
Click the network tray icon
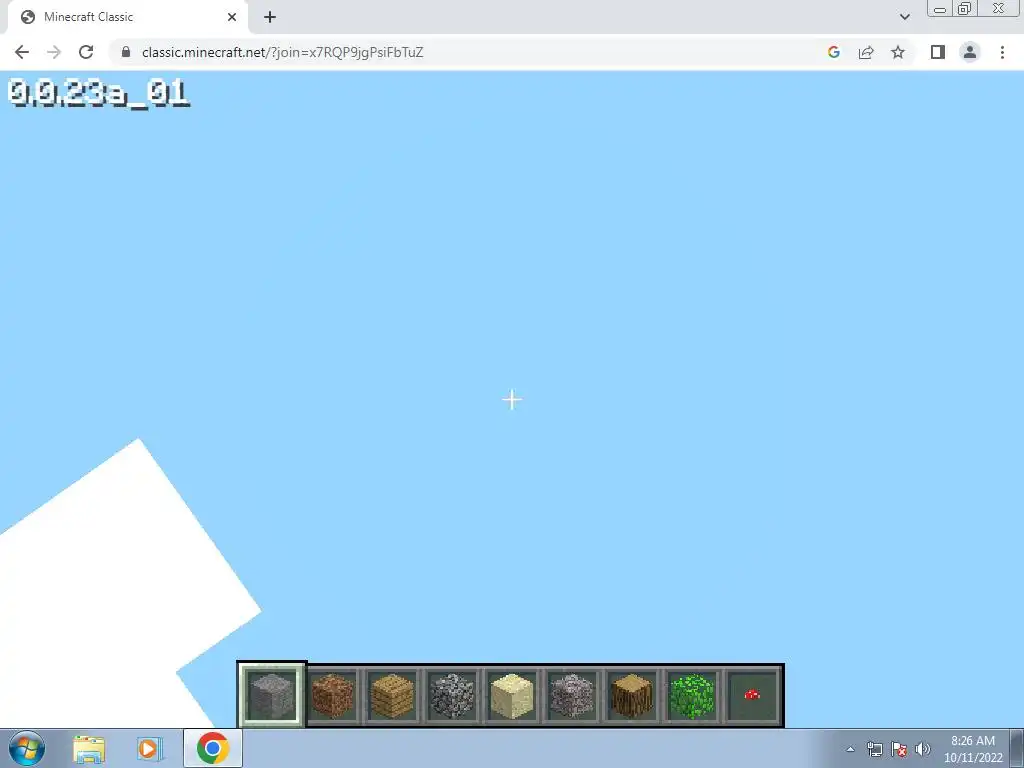tap(874, 749)
